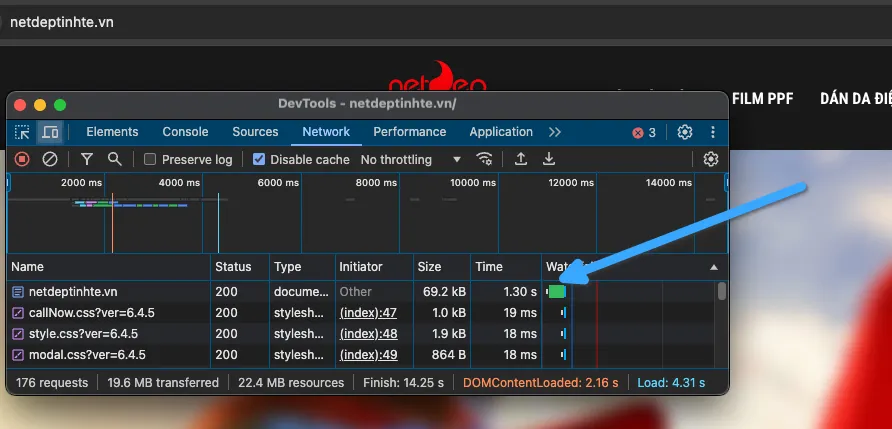The width and height of the screenshot is (892, 429).
Task: Stop recording network log
Action: coord(22,159)
